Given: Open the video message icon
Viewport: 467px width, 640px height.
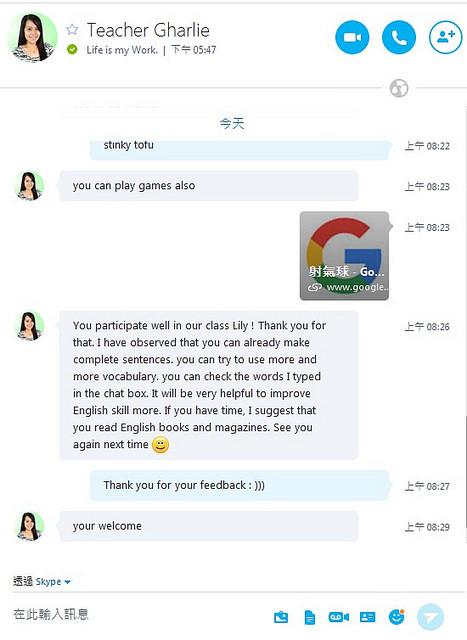Looking at the screenshot, I should click(x=338, y=617).
